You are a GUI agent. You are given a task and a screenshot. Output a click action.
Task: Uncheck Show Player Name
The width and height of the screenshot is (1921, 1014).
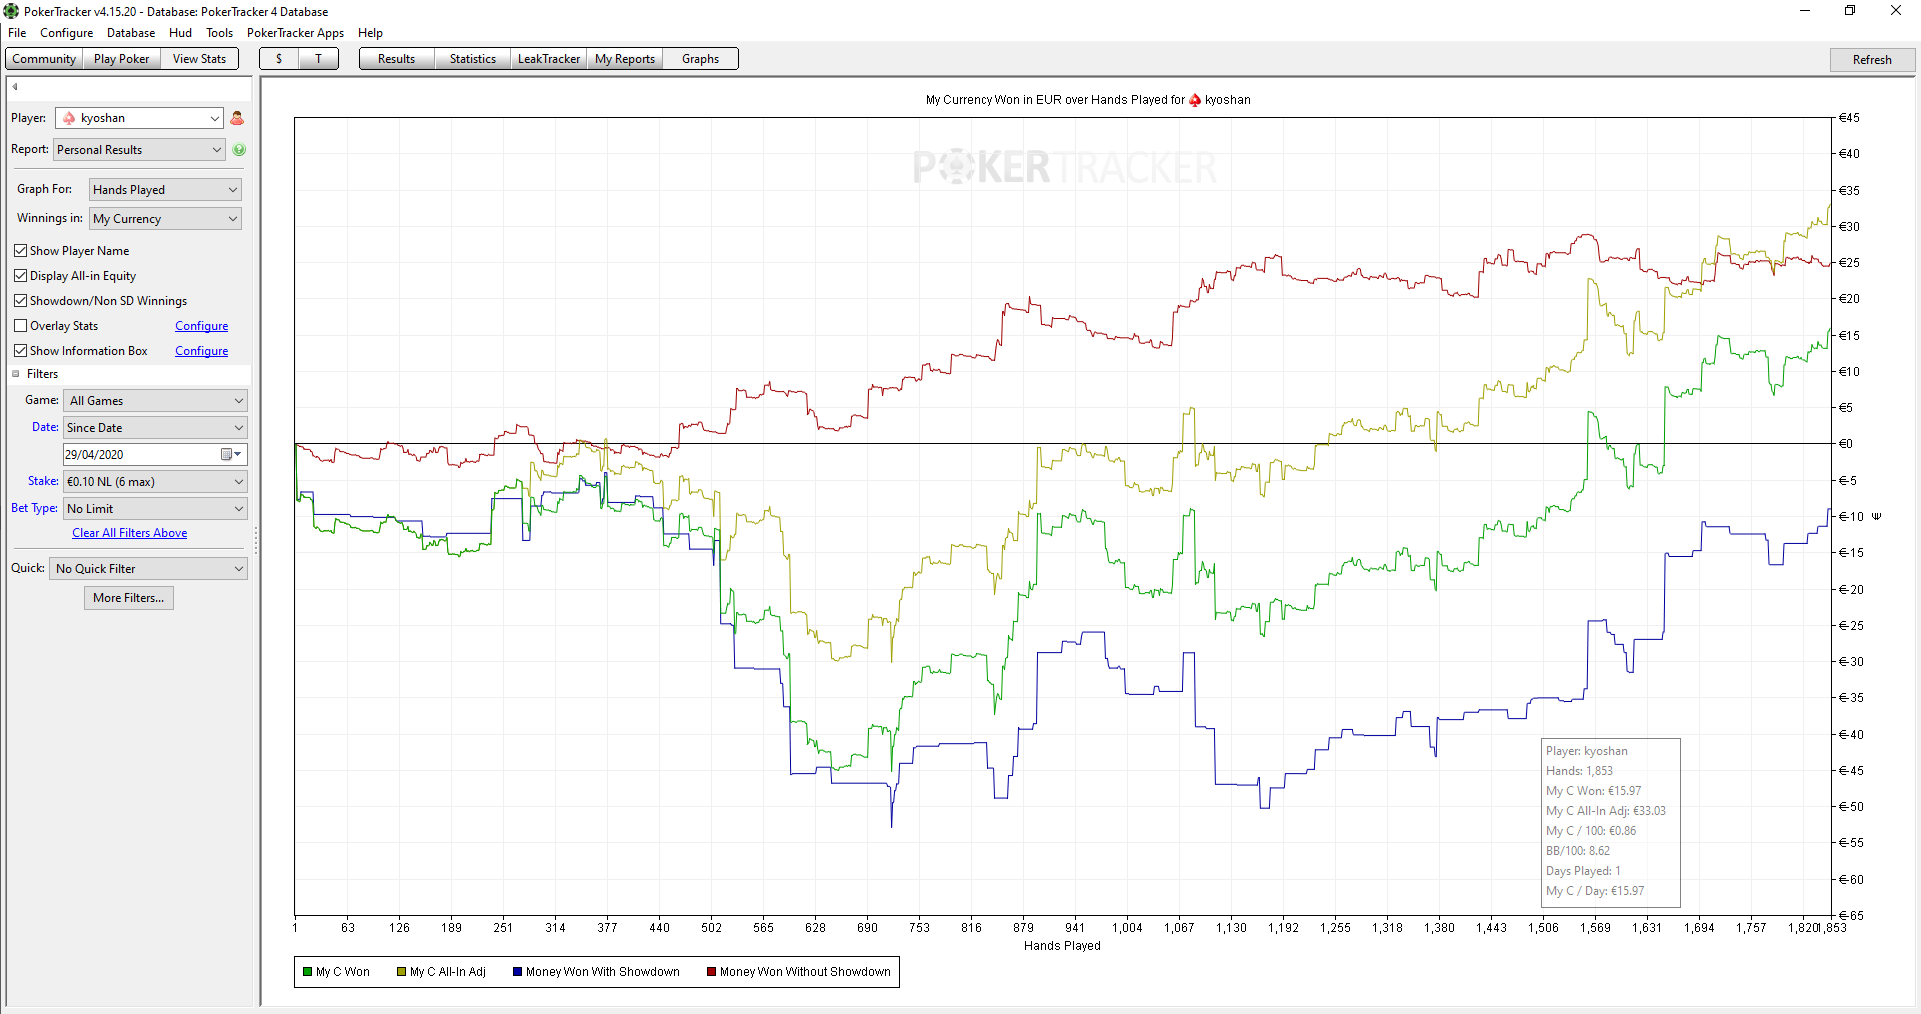[20, 251]
